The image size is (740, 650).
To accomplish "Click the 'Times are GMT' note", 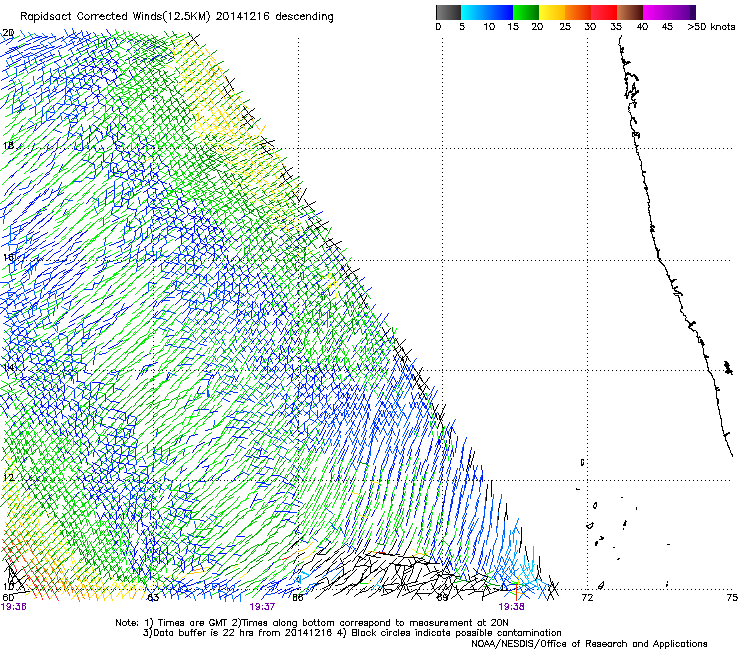I will [x=193, y=623].
